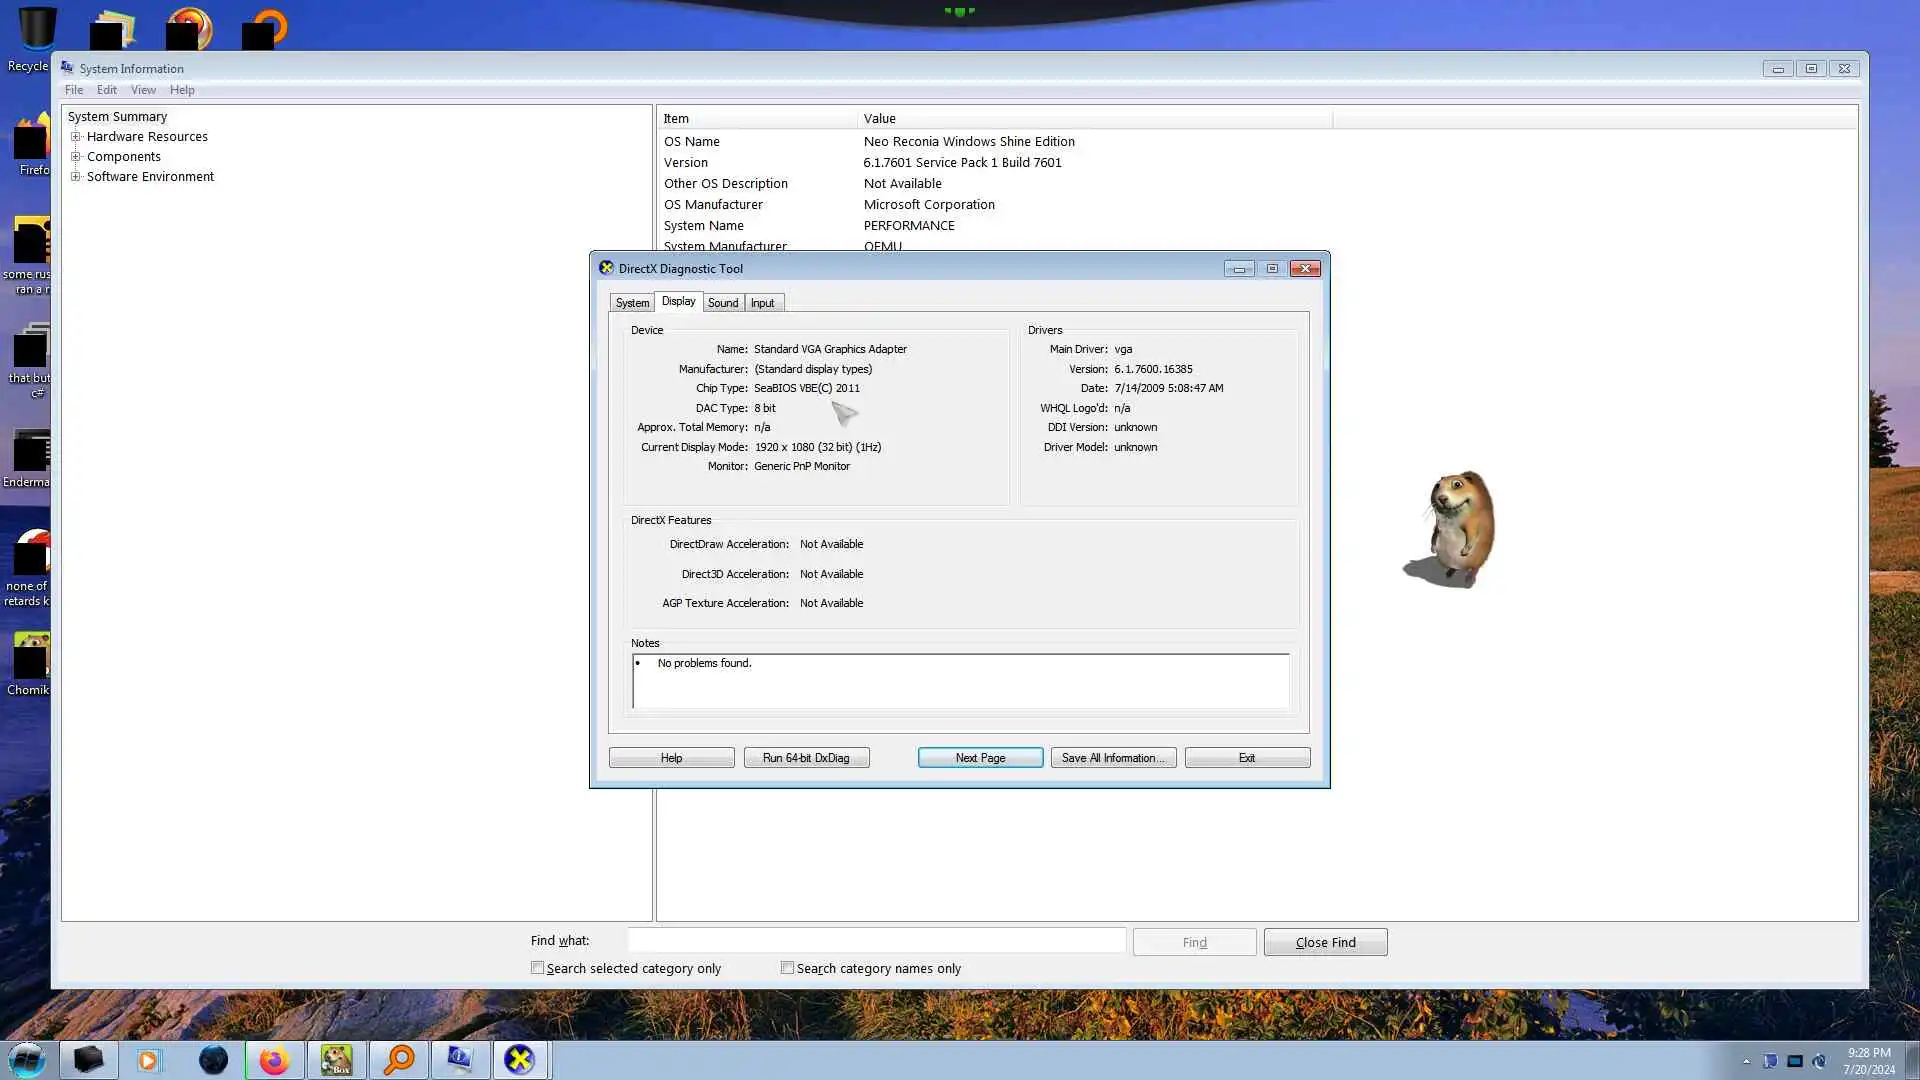
Task: Click the DirectX Diagnostic taskbar icon
Action: 519,1060
